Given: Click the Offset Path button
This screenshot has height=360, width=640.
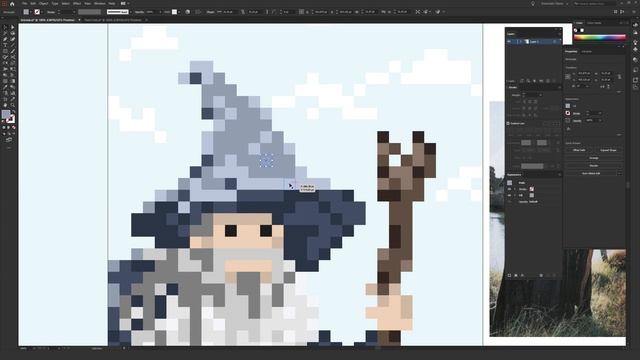Looking at the screenshot, I should coord(579,150).
